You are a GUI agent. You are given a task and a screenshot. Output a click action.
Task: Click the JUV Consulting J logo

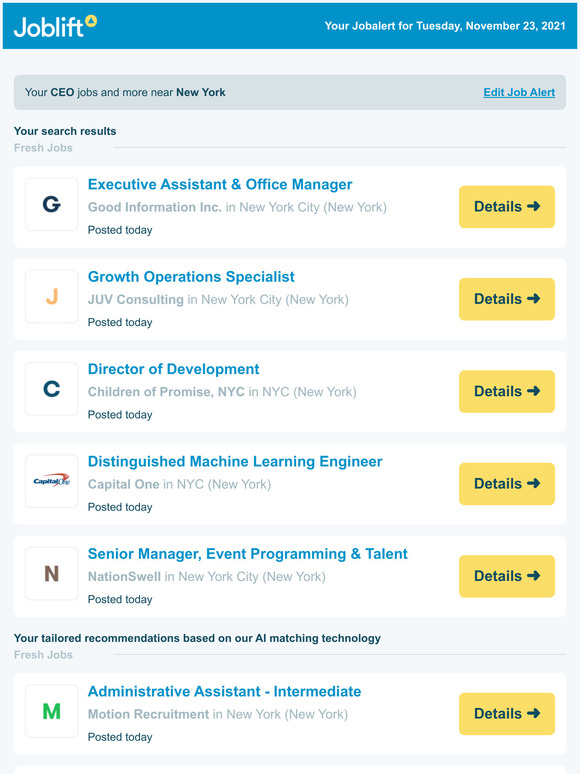coord(52,296)
